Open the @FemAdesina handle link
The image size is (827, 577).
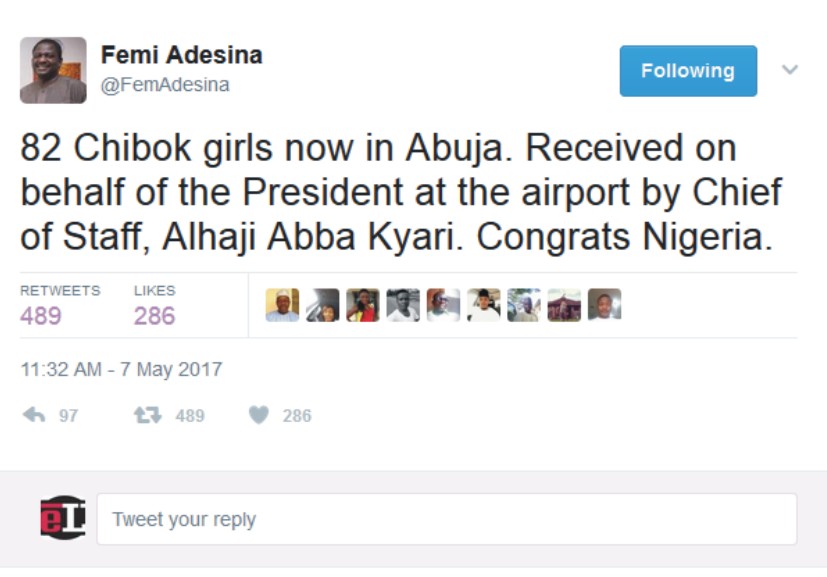(165, 85)
